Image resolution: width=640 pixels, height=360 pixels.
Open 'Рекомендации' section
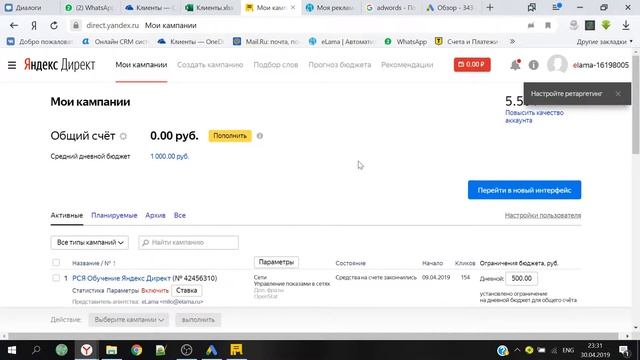407,65
